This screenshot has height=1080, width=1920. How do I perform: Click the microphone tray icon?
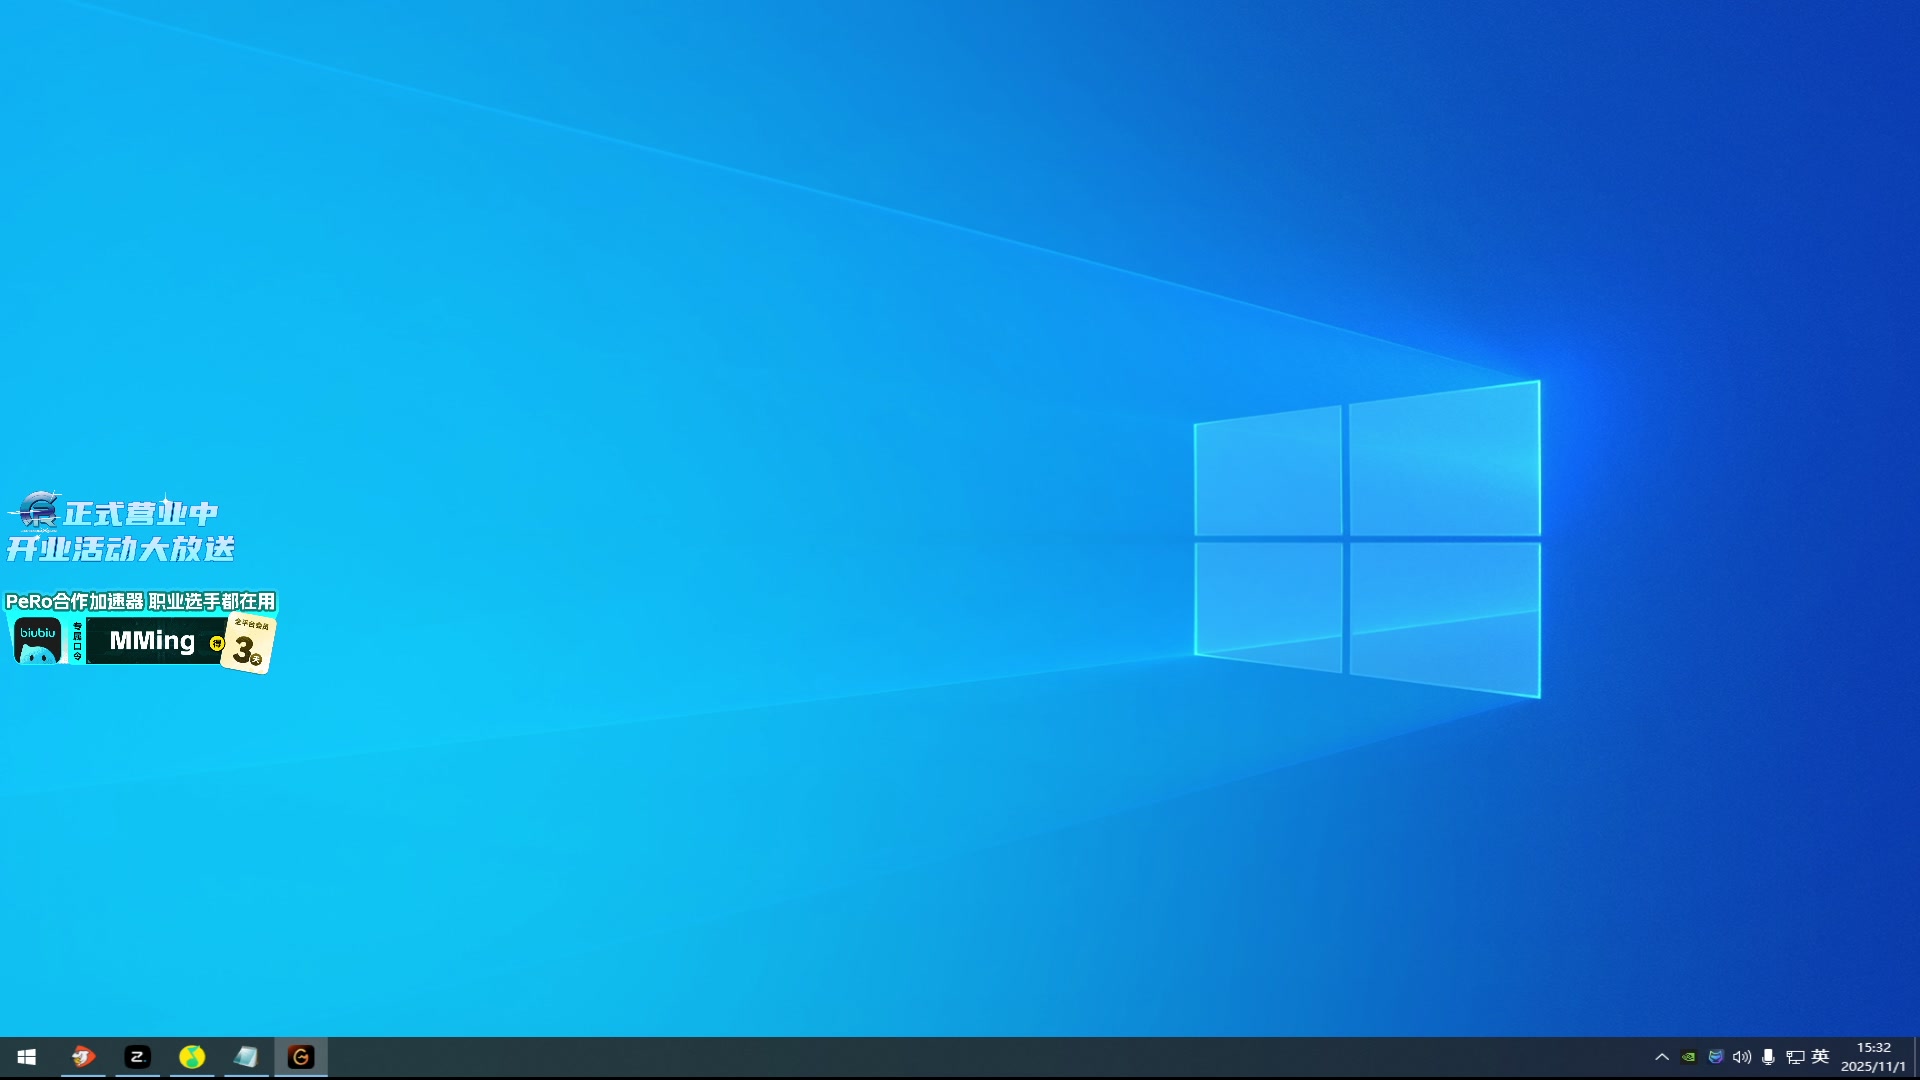(1768, 1057)
